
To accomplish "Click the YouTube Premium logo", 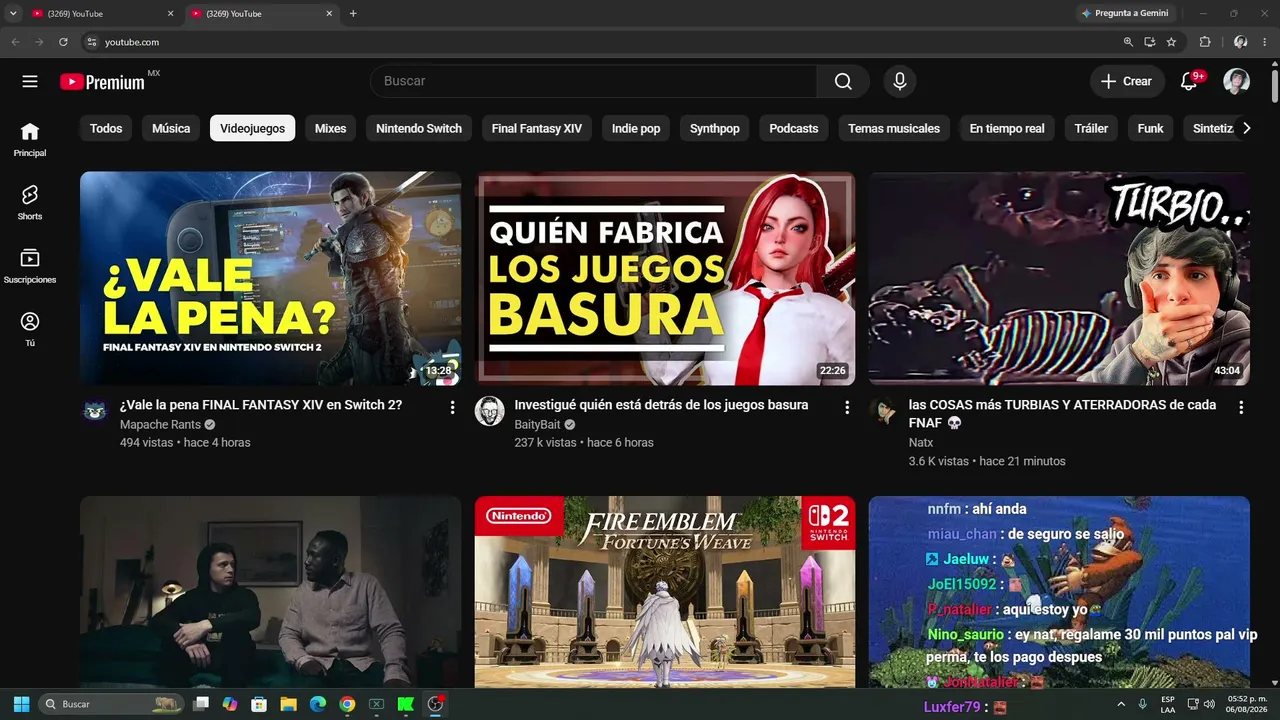I will (x=102, y=82).
